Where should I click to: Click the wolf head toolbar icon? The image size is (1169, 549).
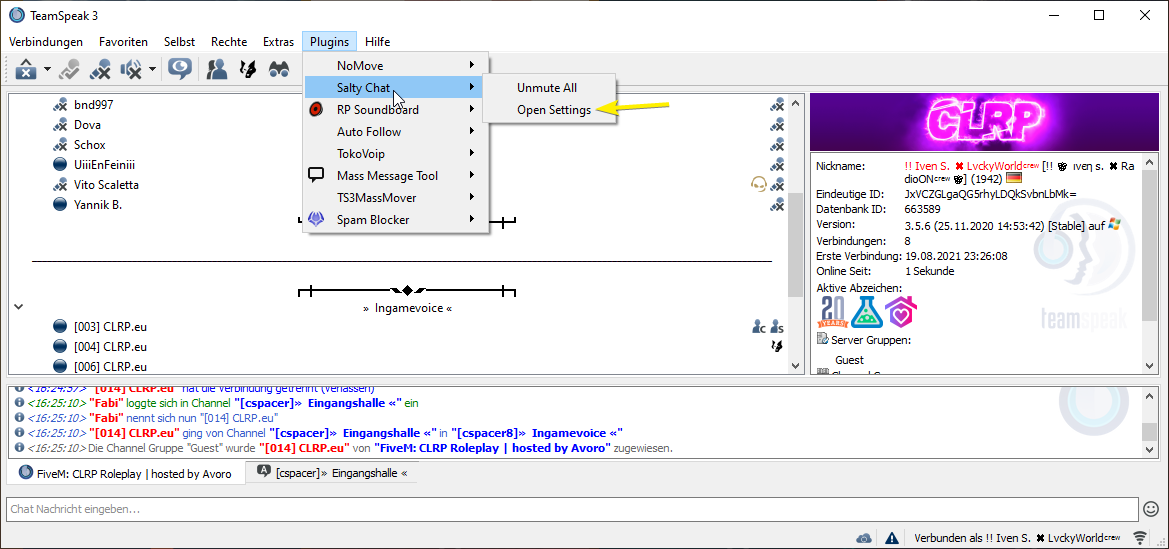coord(248,69)
